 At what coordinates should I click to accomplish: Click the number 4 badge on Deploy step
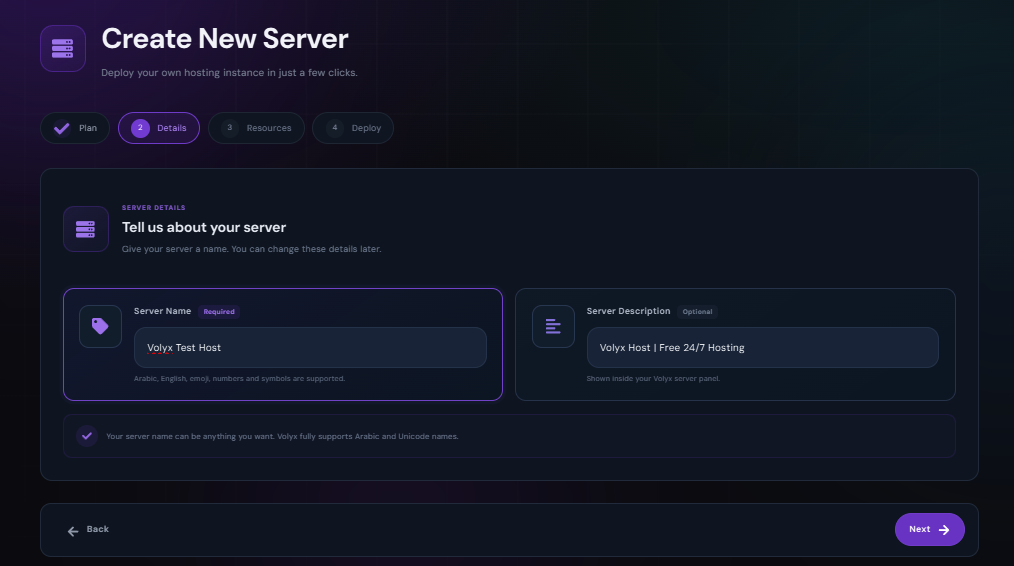[334, 128]
